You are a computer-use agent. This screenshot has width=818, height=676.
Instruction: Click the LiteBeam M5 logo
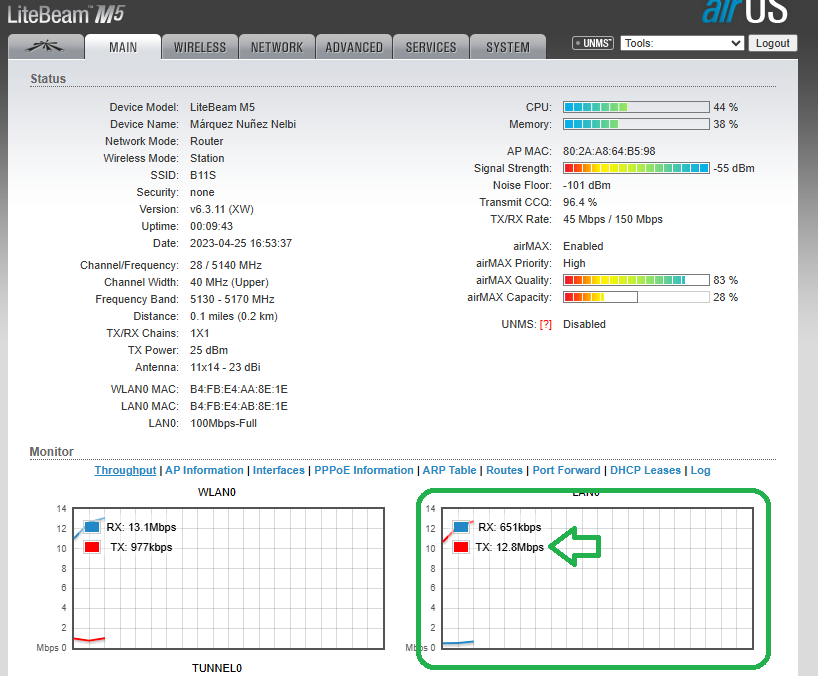pos(66,13)
